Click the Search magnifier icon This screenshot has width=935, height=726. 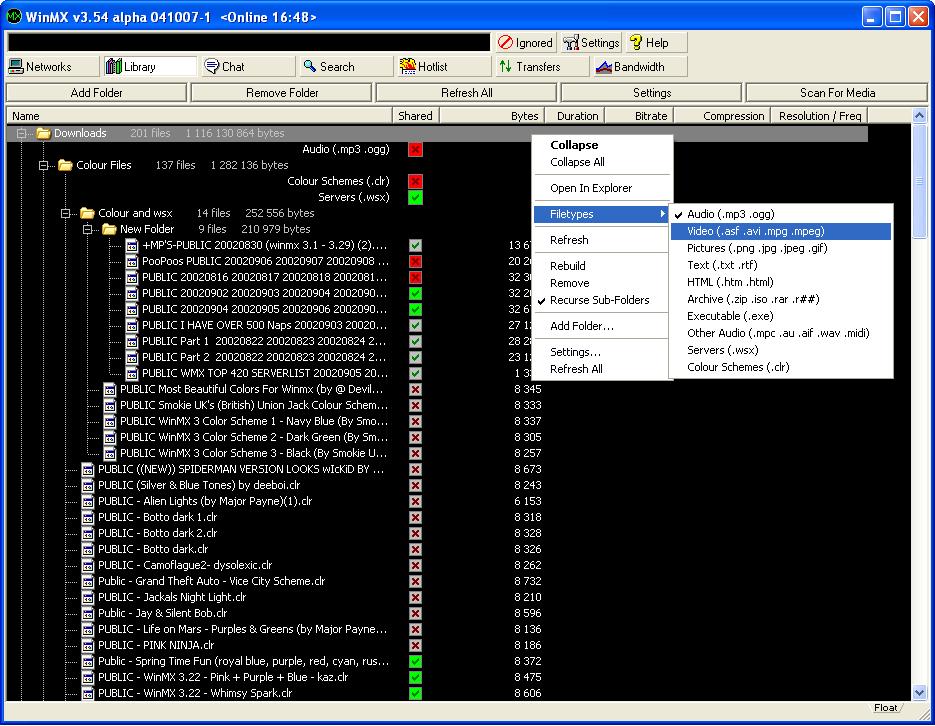[309, 66]
